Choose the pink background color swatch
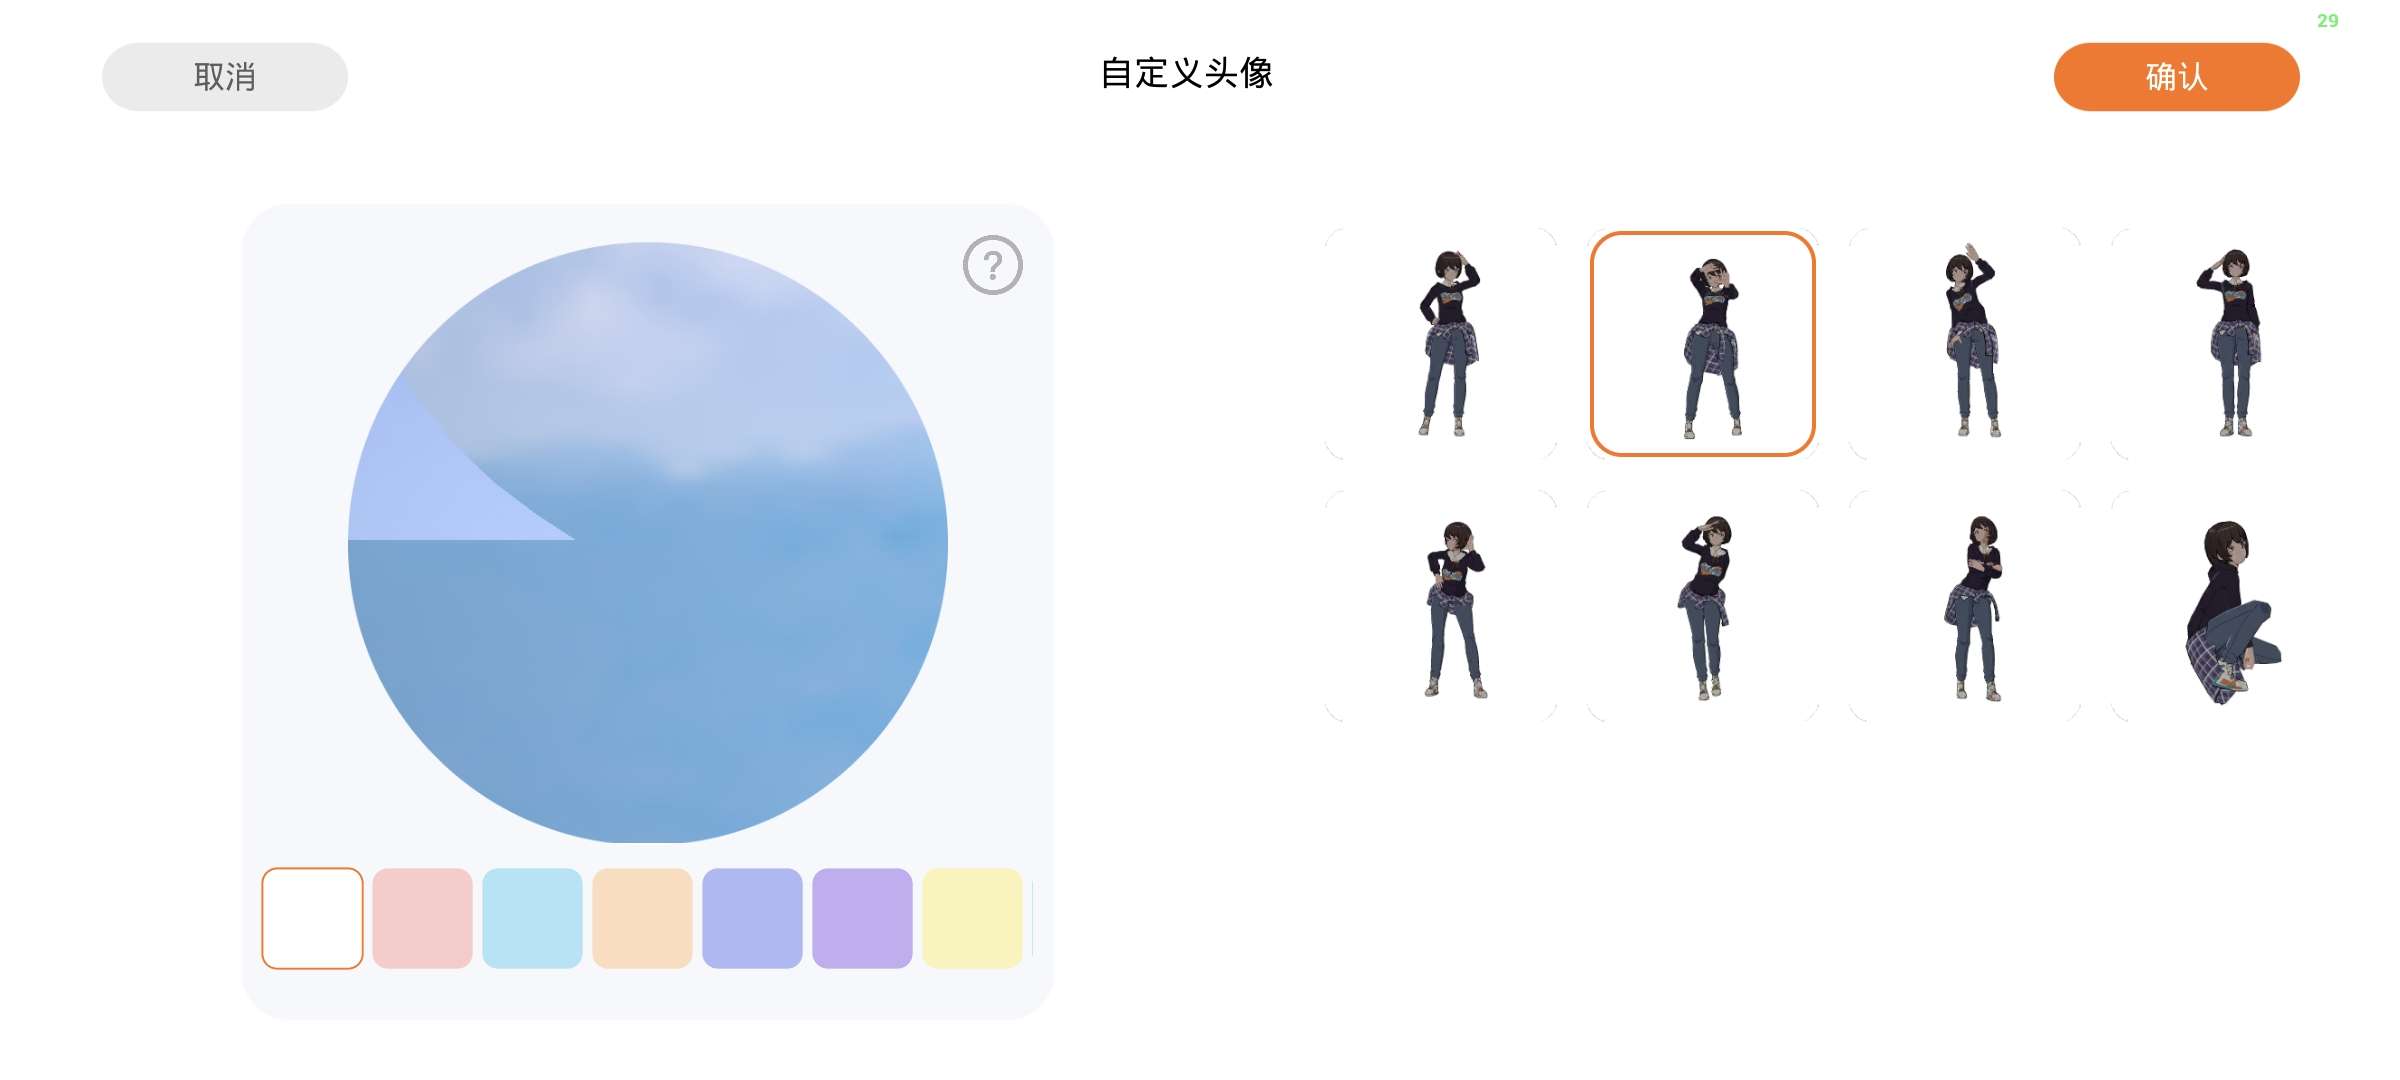 422,918
